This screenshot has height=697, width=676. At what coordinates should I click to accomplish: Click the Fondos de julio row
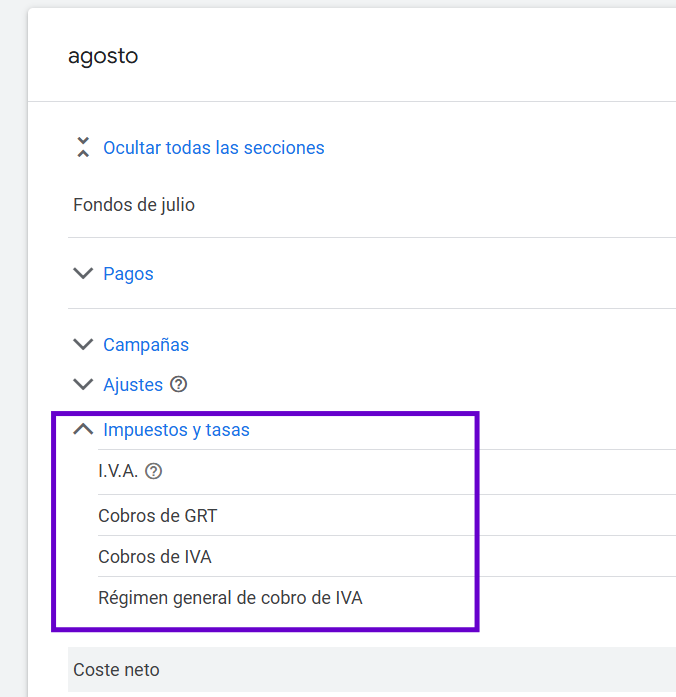pos(134,205)
